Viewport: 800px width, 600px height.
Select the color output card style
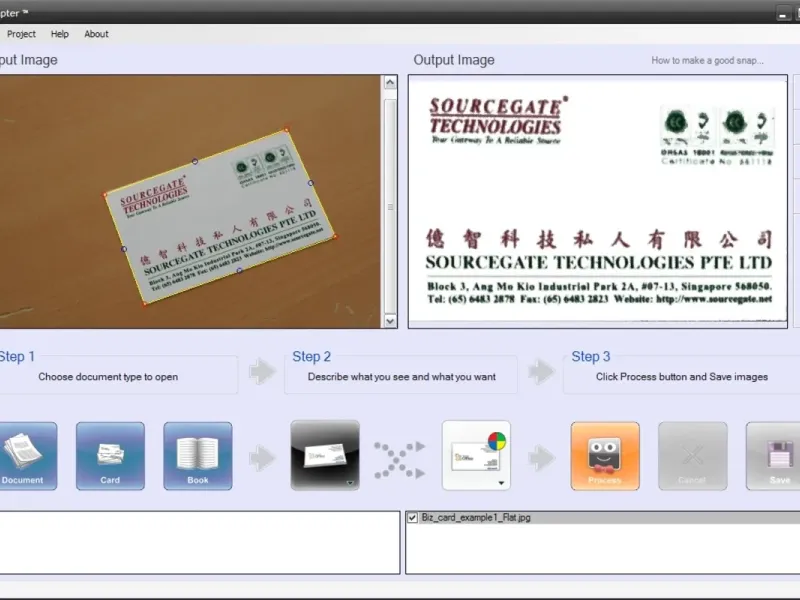point(476,455)
